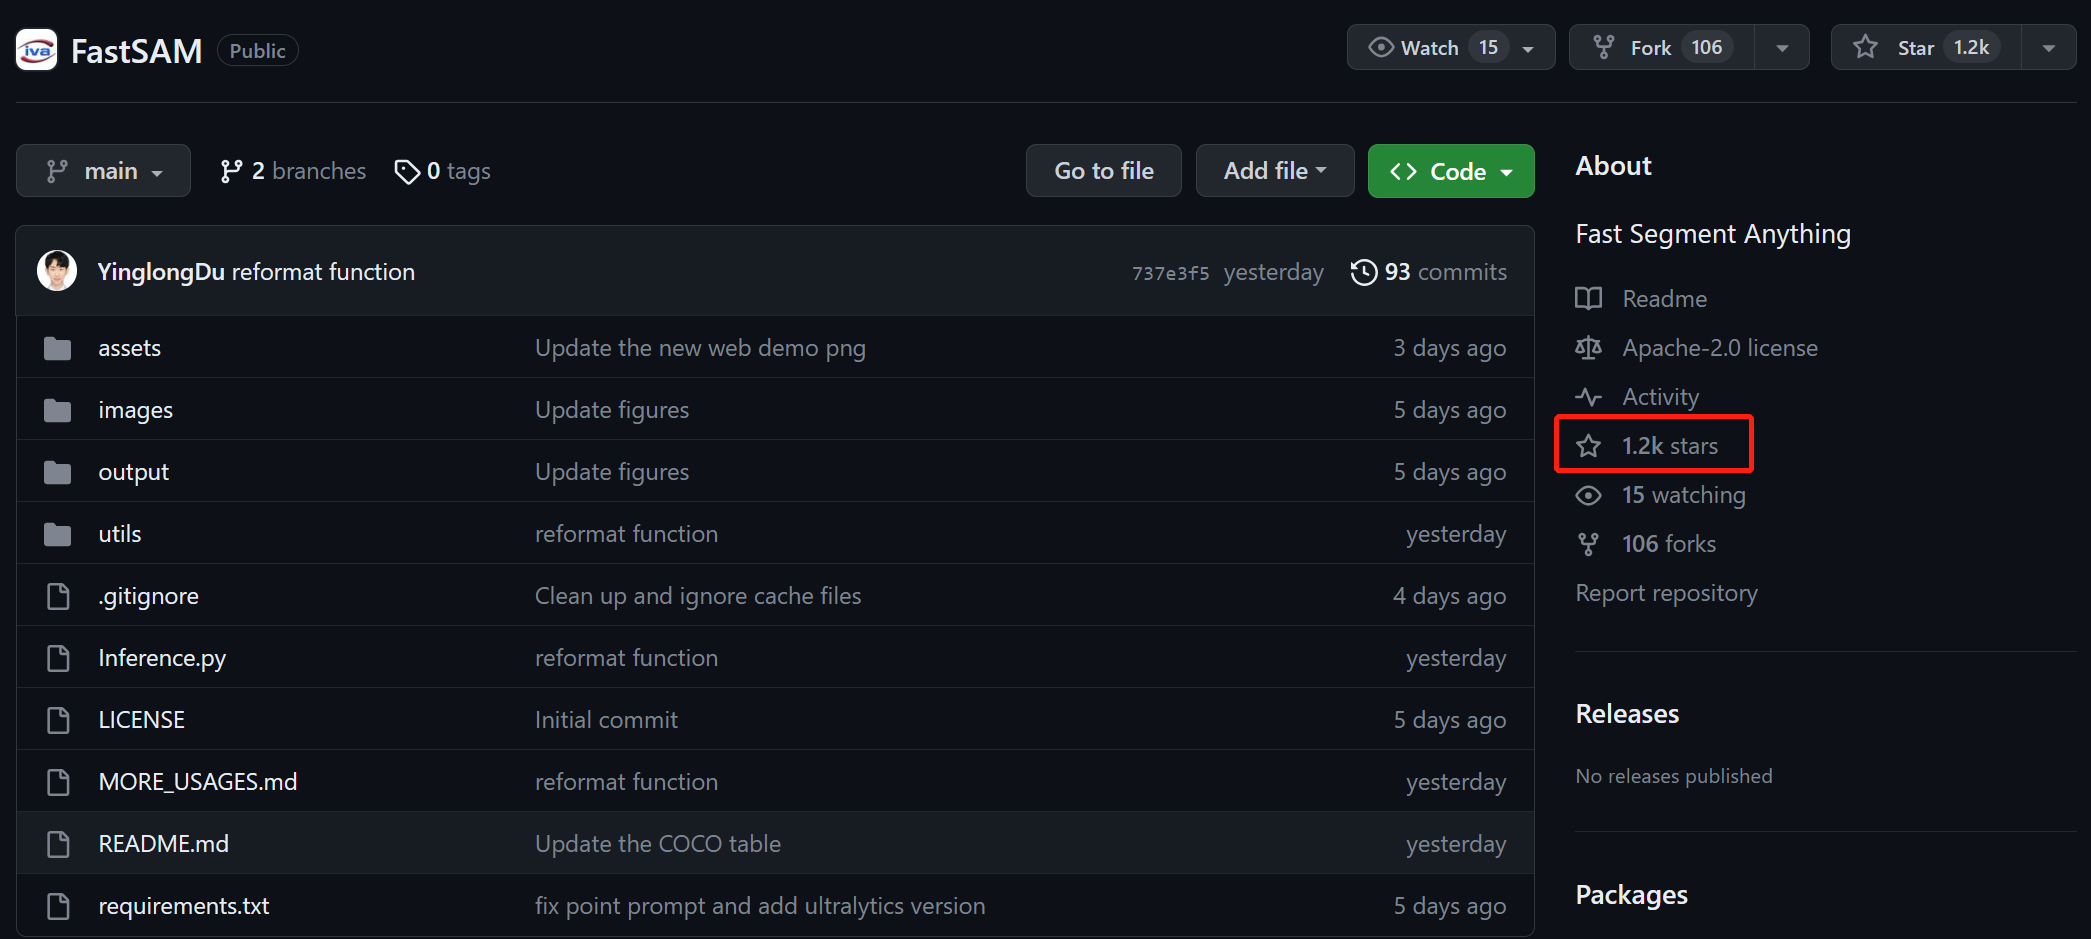View the 0 tags list
Image resolution: width=2091 pixels, height=939 pixels.
point(442,171)
